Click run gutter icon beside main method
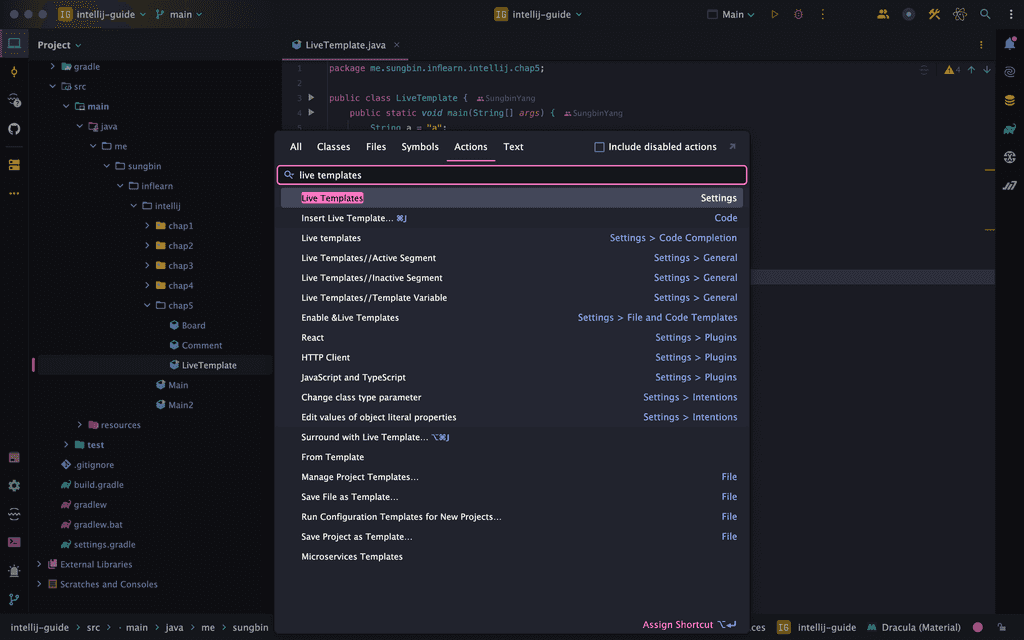This screenshot has height=640, width=1024. tap(312, 112)
